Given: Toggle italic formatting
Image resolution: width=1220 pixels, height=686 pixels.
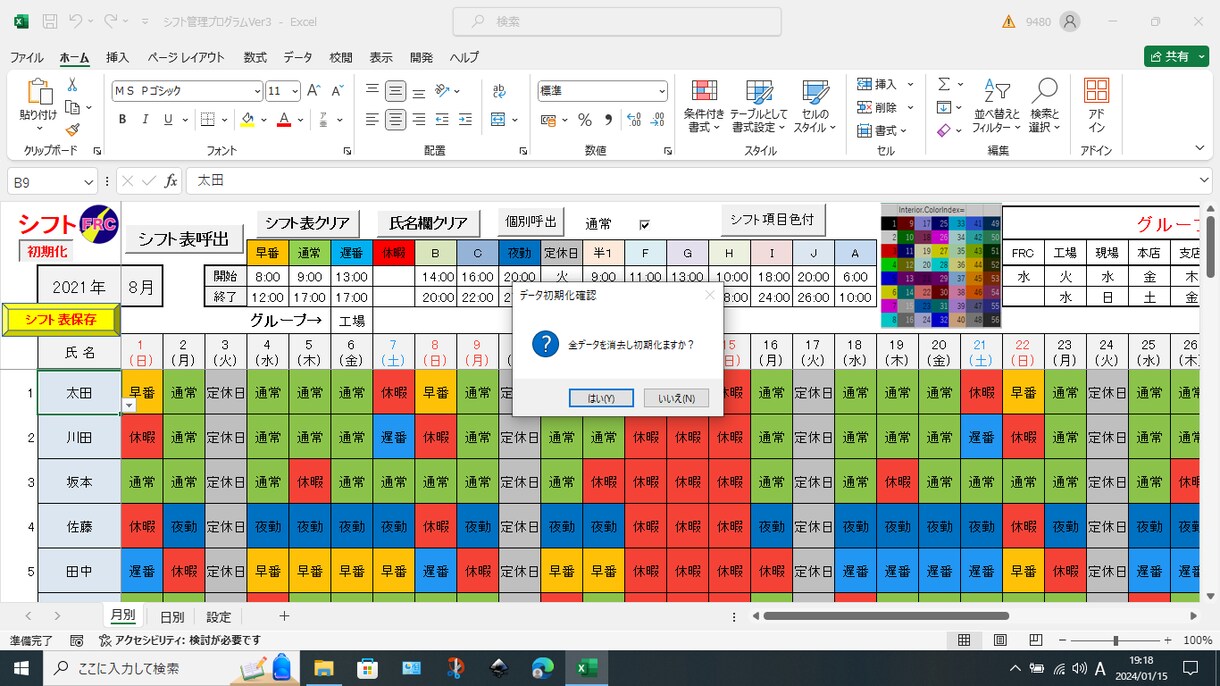Looking at the screenshot, I should pyautogui.click(x=145, y=120).
